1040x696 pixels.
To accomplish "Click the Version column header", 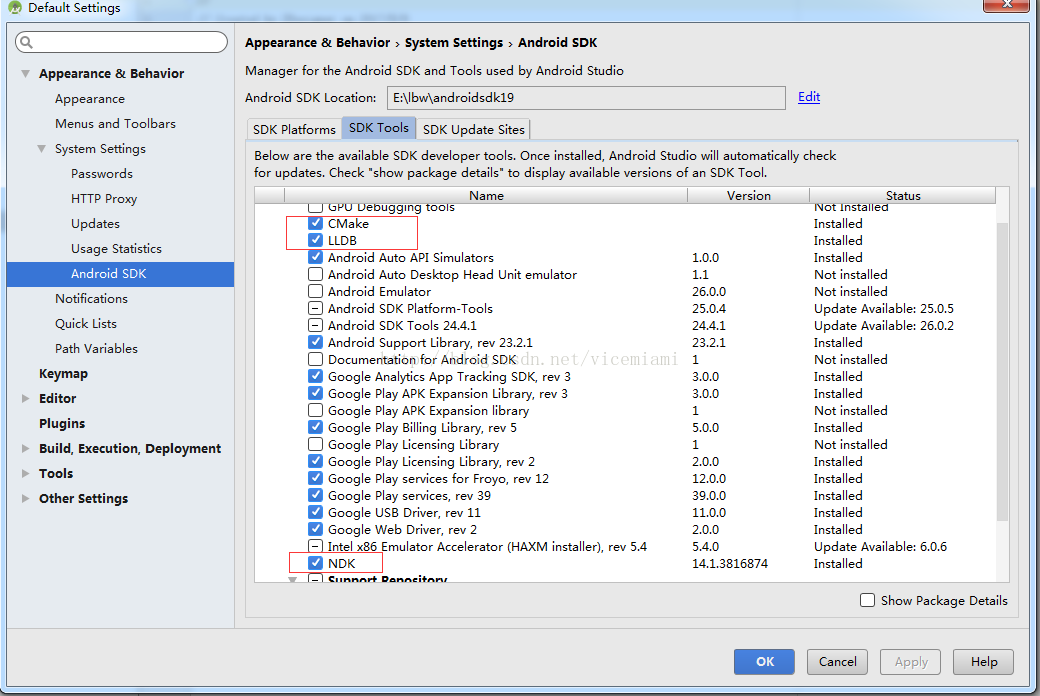I will point(748,195).
